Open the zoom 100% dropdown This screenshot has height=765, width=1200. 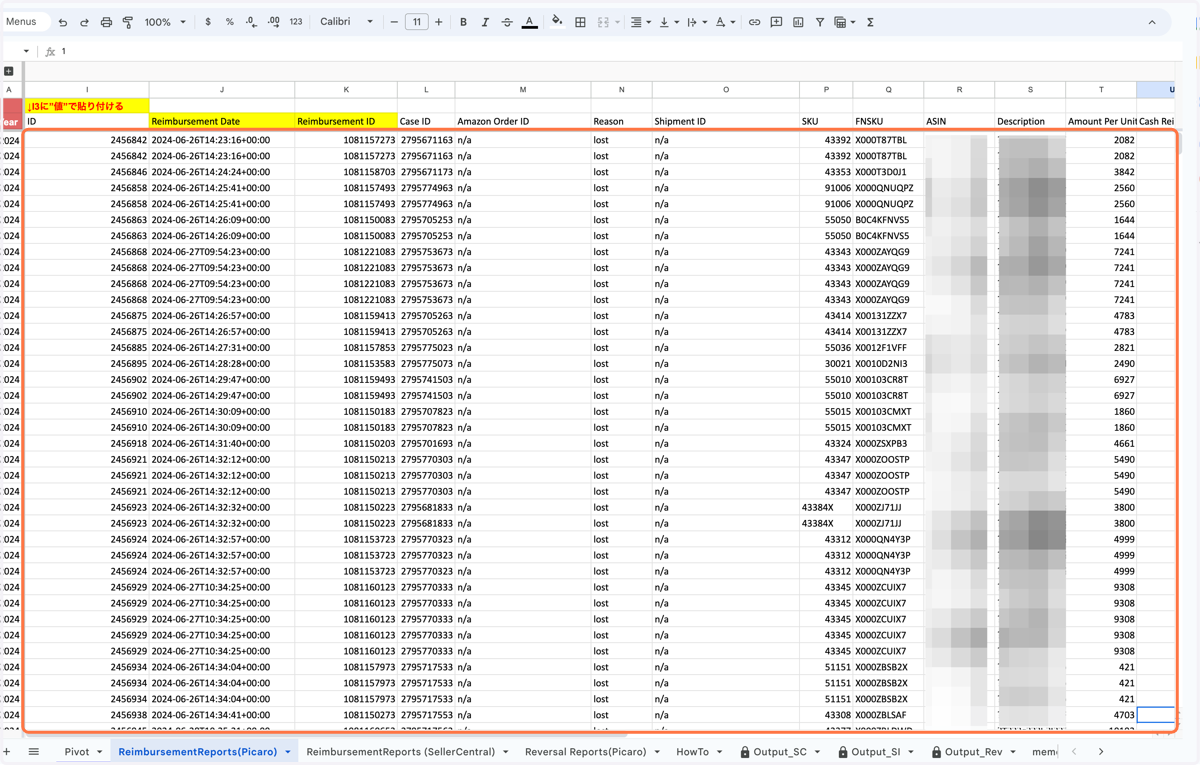click(x=165, y=22)
